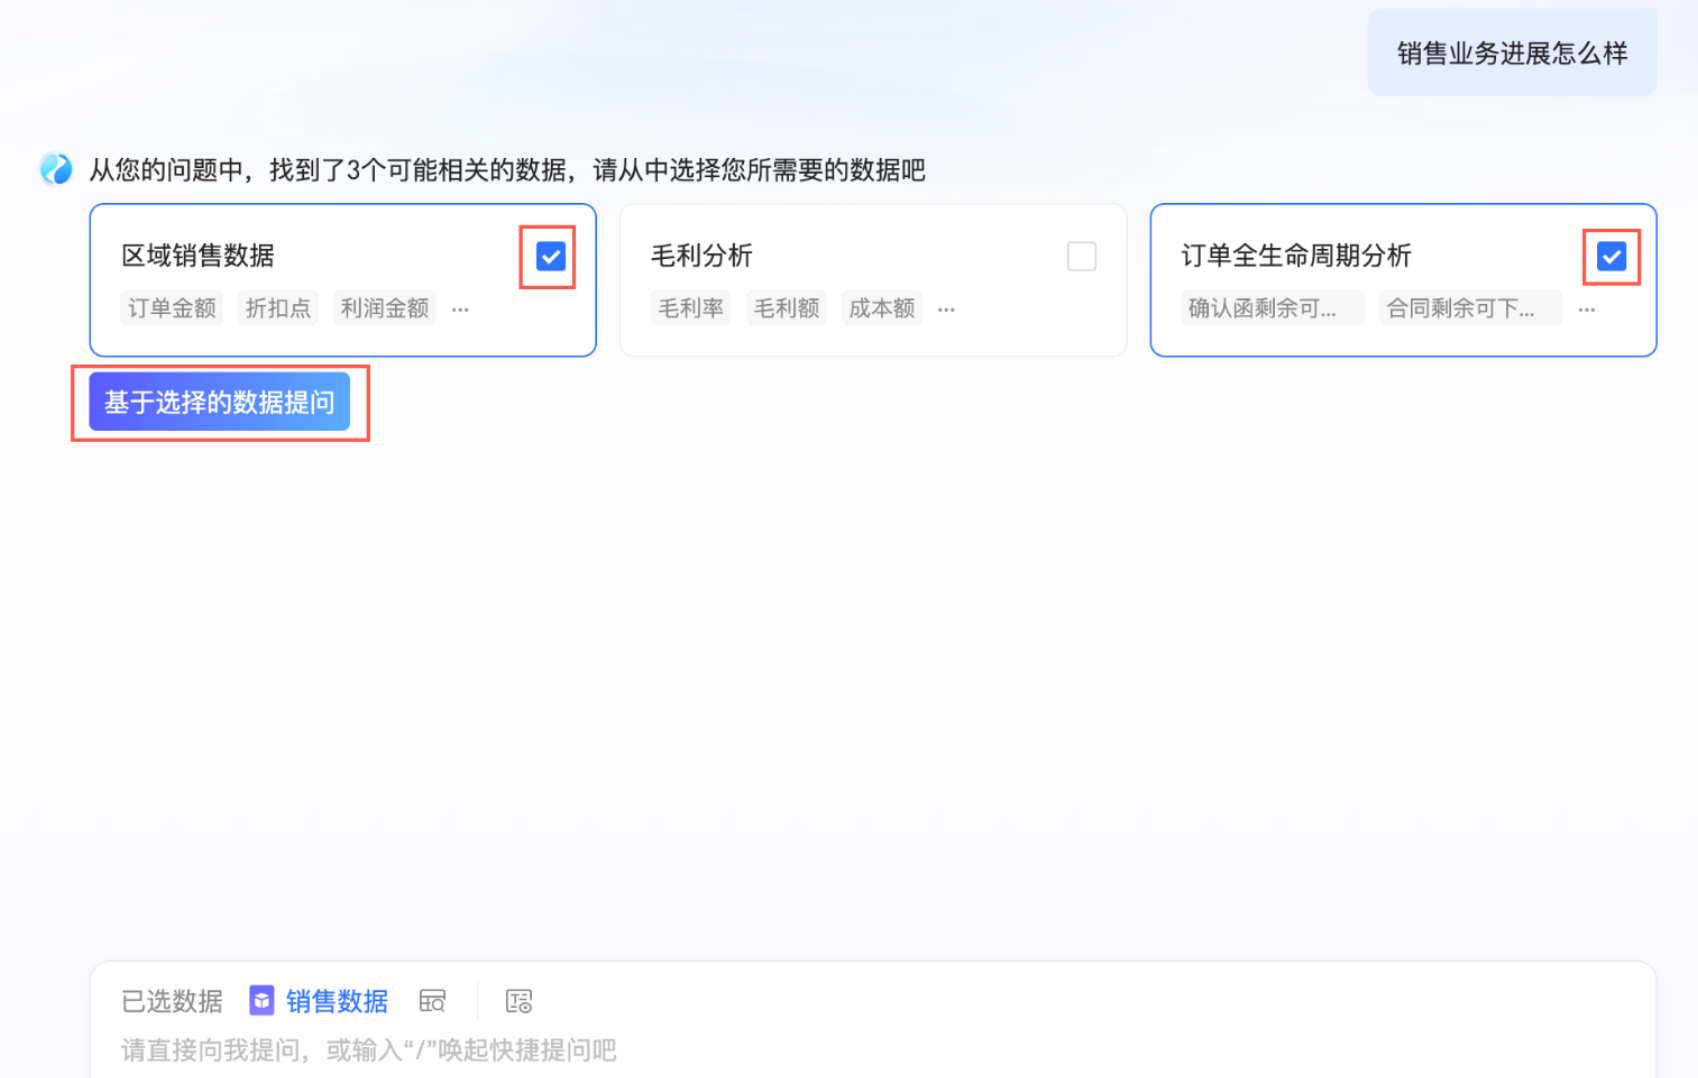Expand more fields in 区域销售数据 card
The width and height of the screenshot is (1698, 1078).
(460, 309)
